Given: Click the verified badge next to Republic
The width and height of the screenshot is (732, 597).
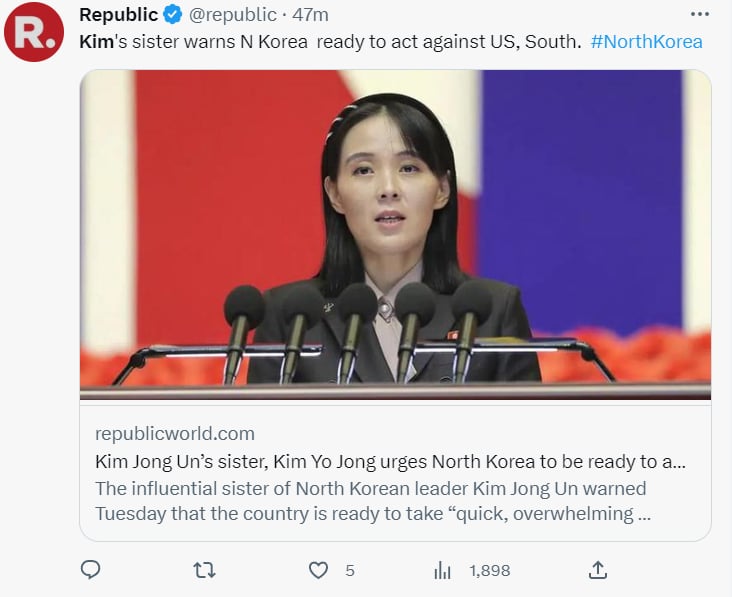Looking at the screenshot, I should 172,15.
